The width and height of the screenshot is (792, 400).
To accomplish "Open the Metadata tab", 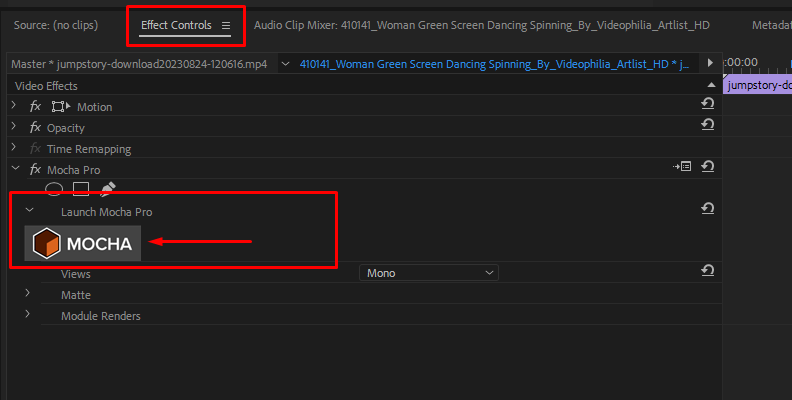I will (x=771, y=25).
